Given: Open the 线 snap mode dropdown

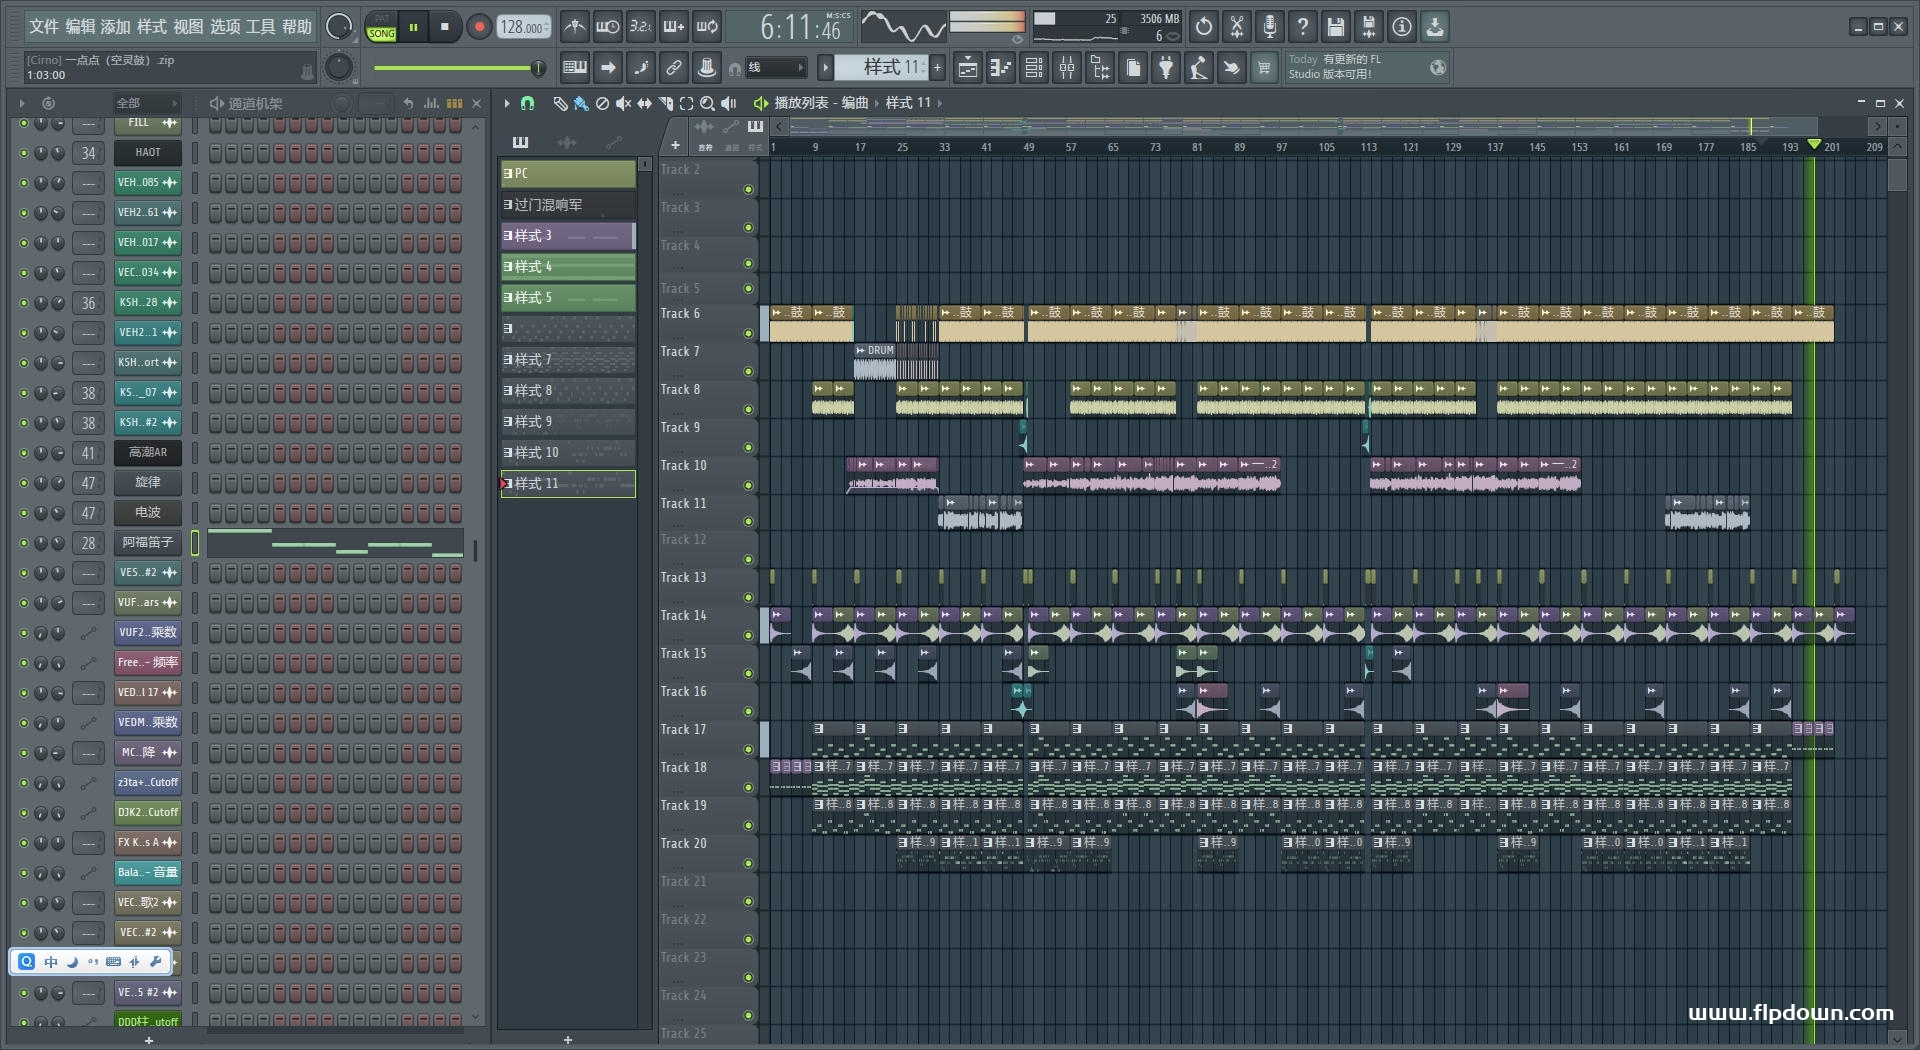Looking at the screenshot, I should coord(777,68).
